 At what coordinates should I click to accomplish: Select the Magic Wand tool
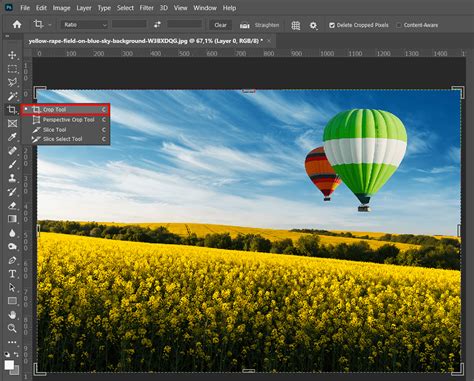[12, 96]
